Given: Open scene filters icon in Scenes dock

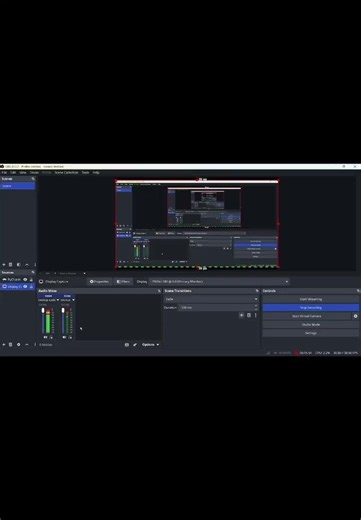Looking at the screenshot, I should [19, 265].
